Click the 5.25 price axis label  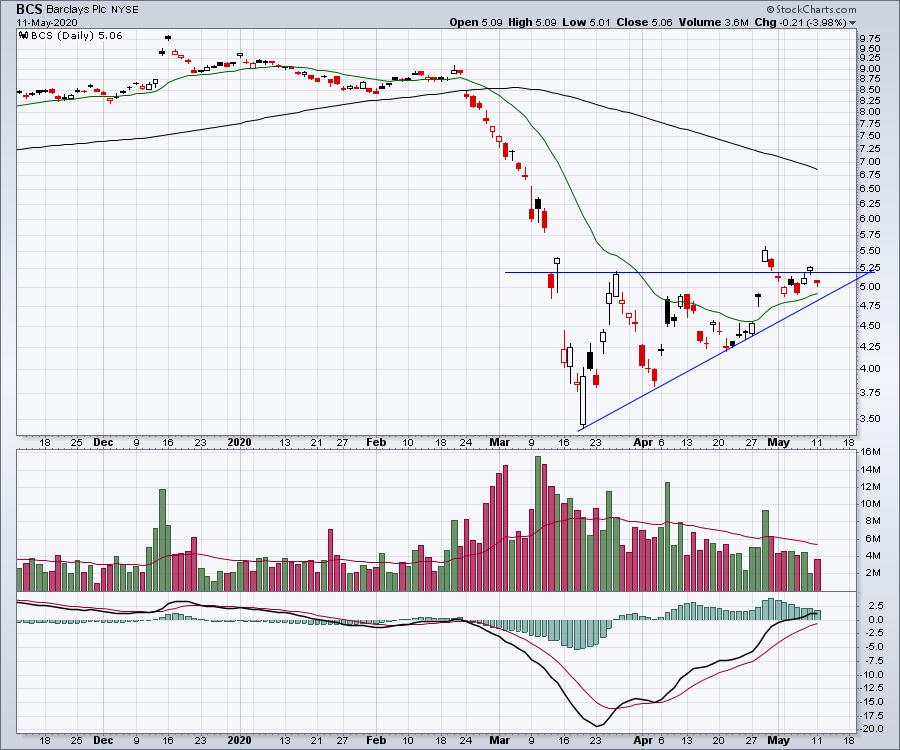(870, 267)
